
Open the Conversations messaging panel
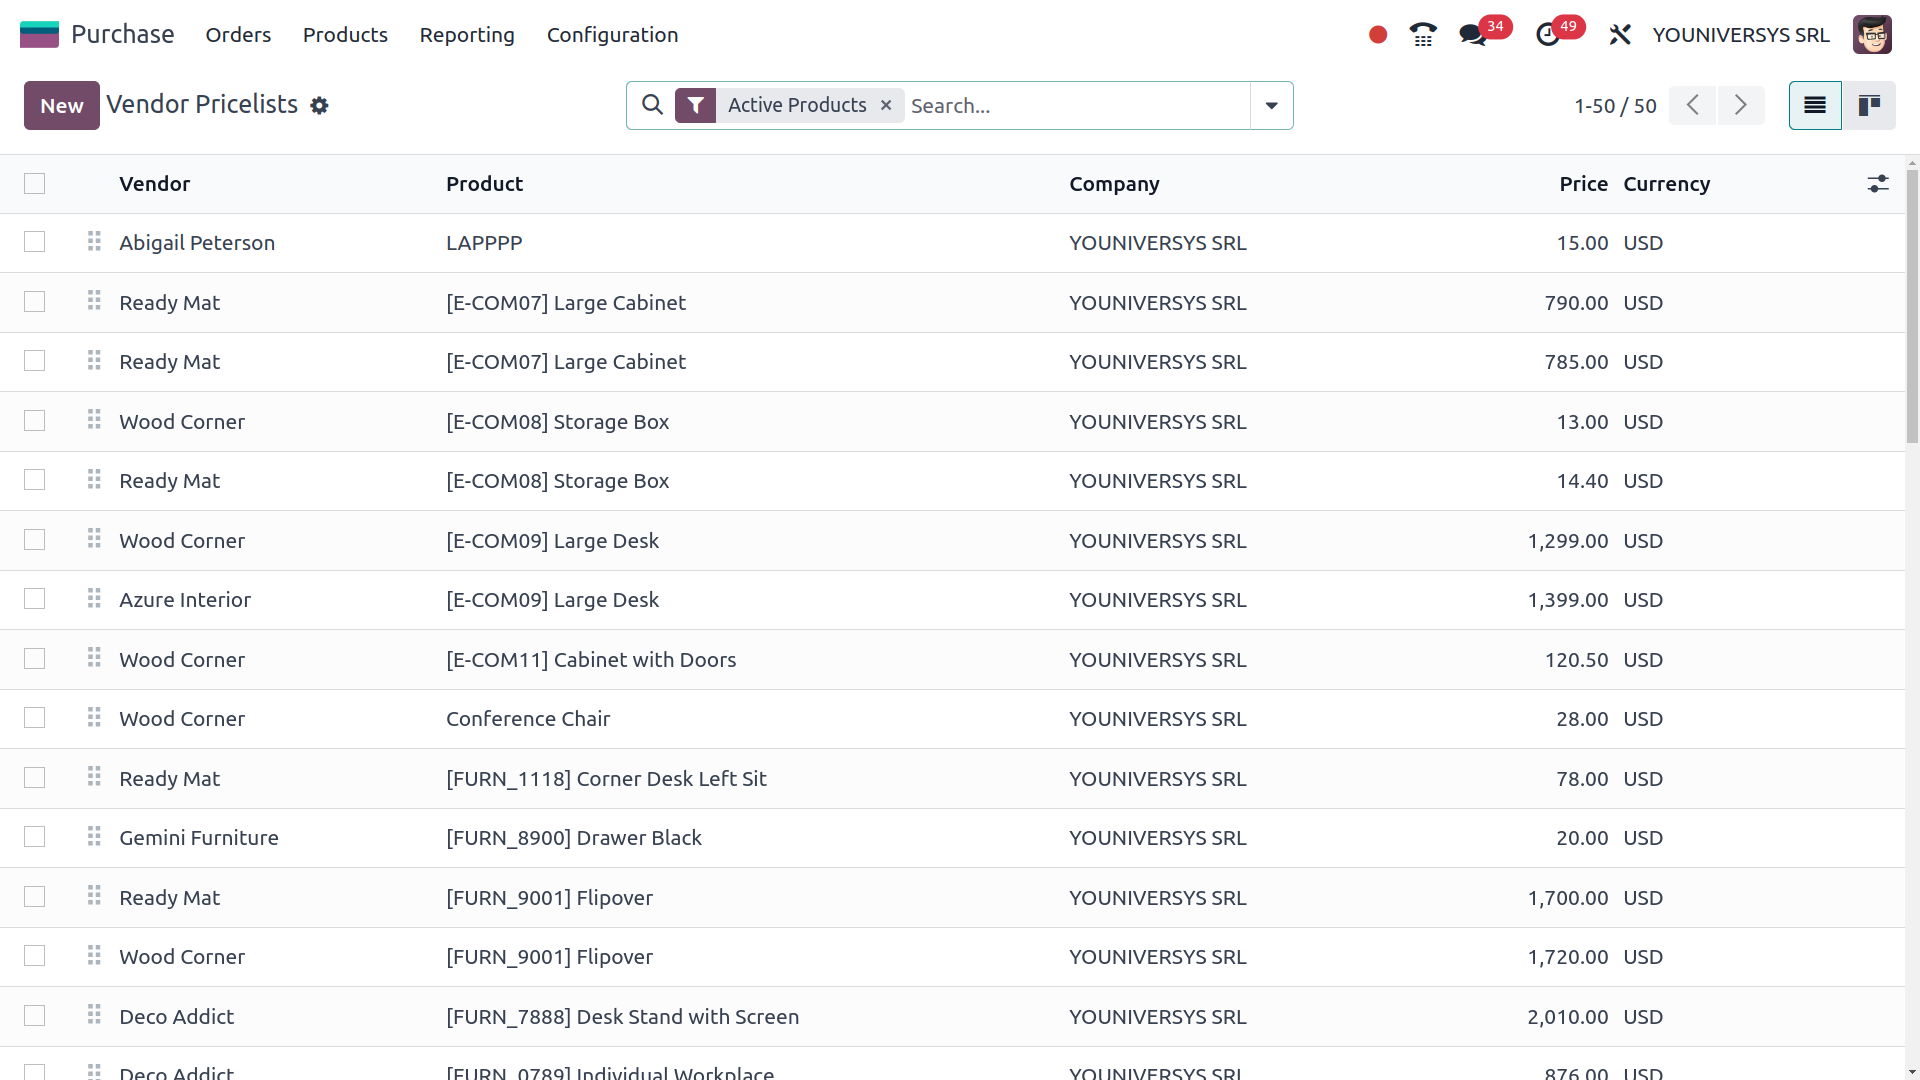(1471, 34)
